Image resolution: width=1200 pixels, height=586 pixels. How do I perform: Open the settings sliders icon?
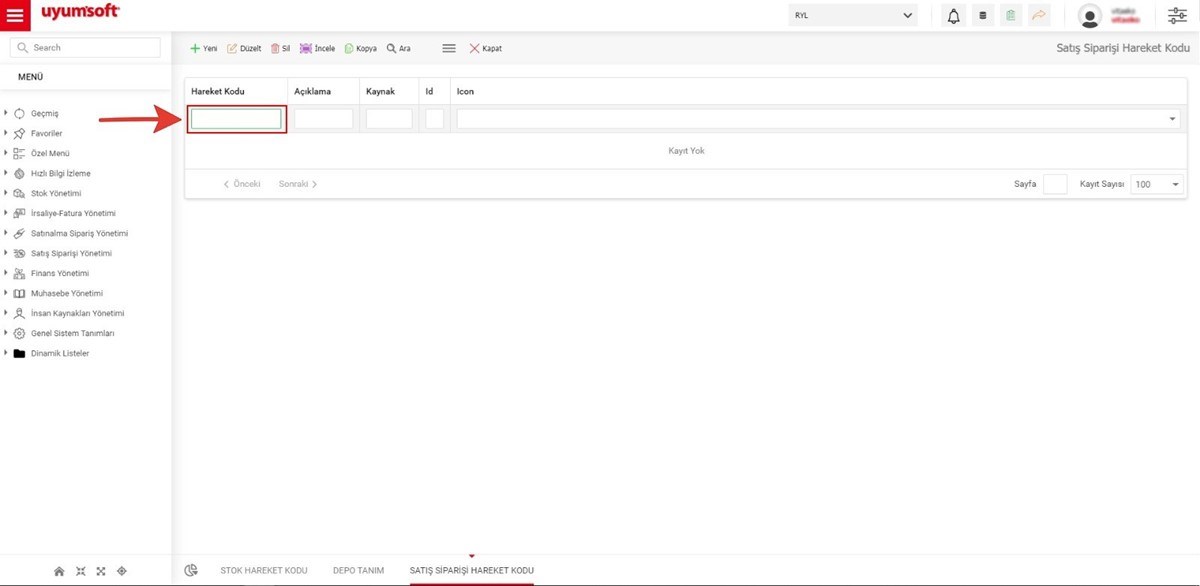1177,16
